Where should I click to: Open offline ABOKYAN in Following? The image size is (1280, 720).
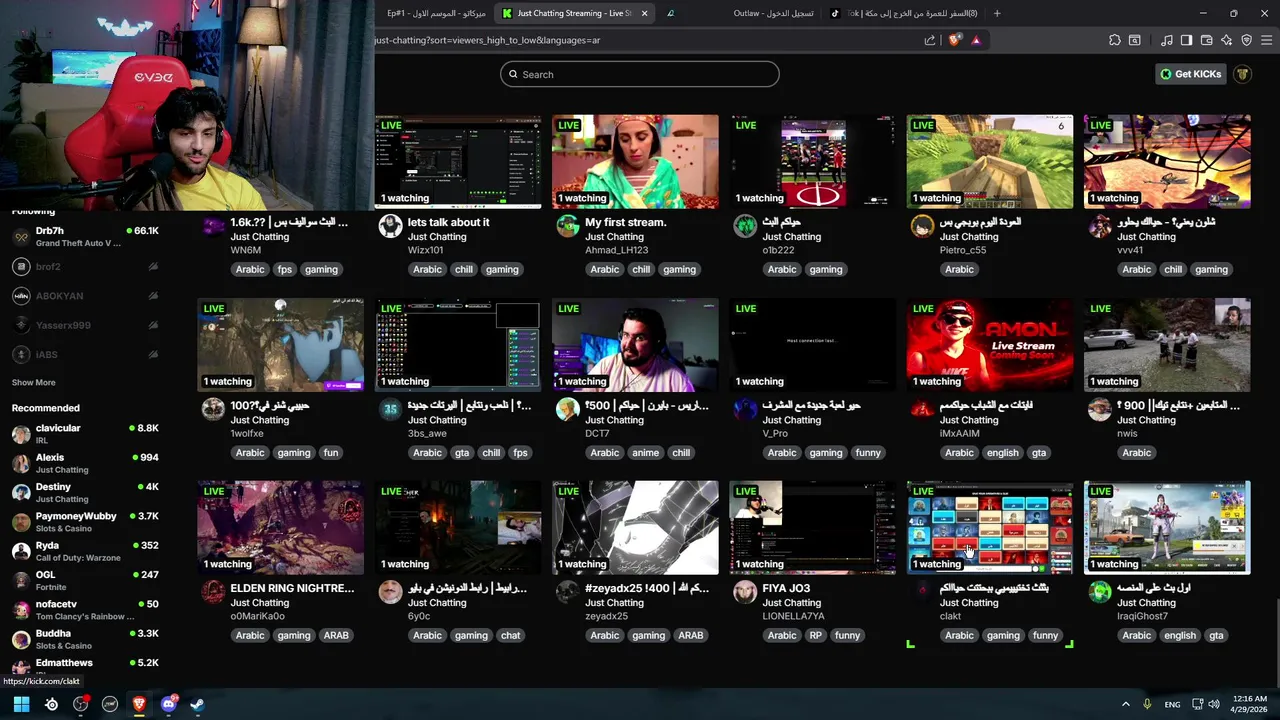(x=85, y=296)
